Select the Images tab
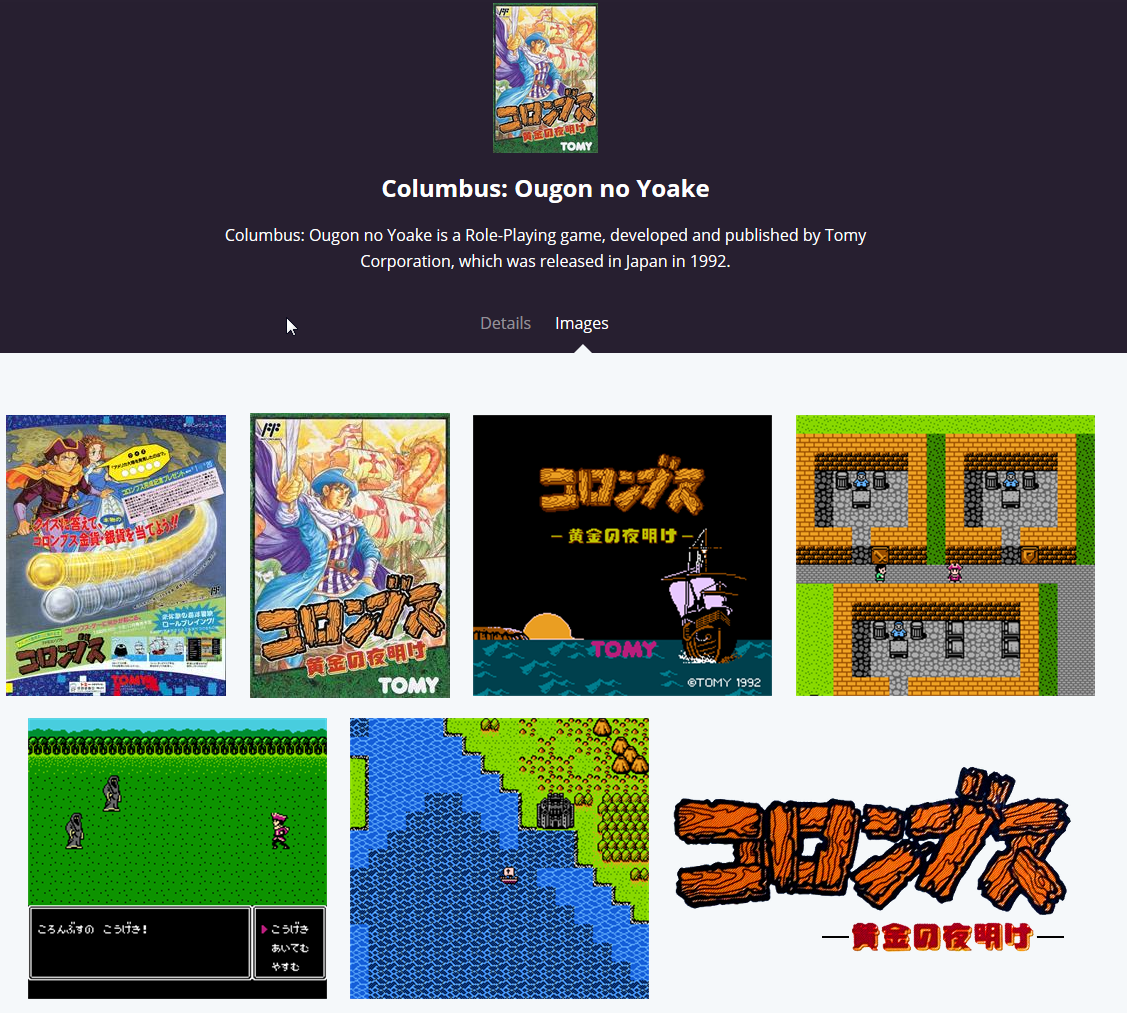The width and height of the screenshot is (1127, 1013). (x=581, y=324)
